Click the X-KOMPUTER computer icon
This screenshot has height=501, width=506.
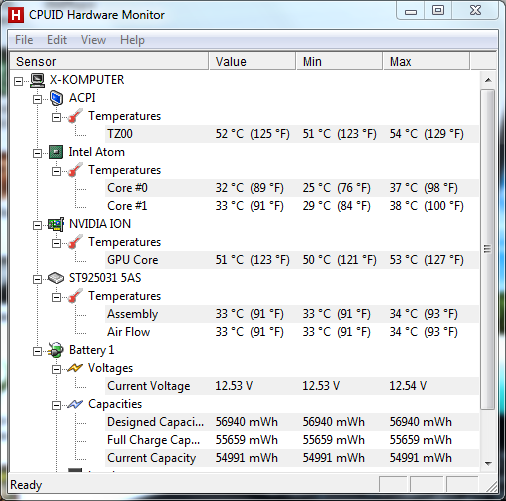point(37,80)
